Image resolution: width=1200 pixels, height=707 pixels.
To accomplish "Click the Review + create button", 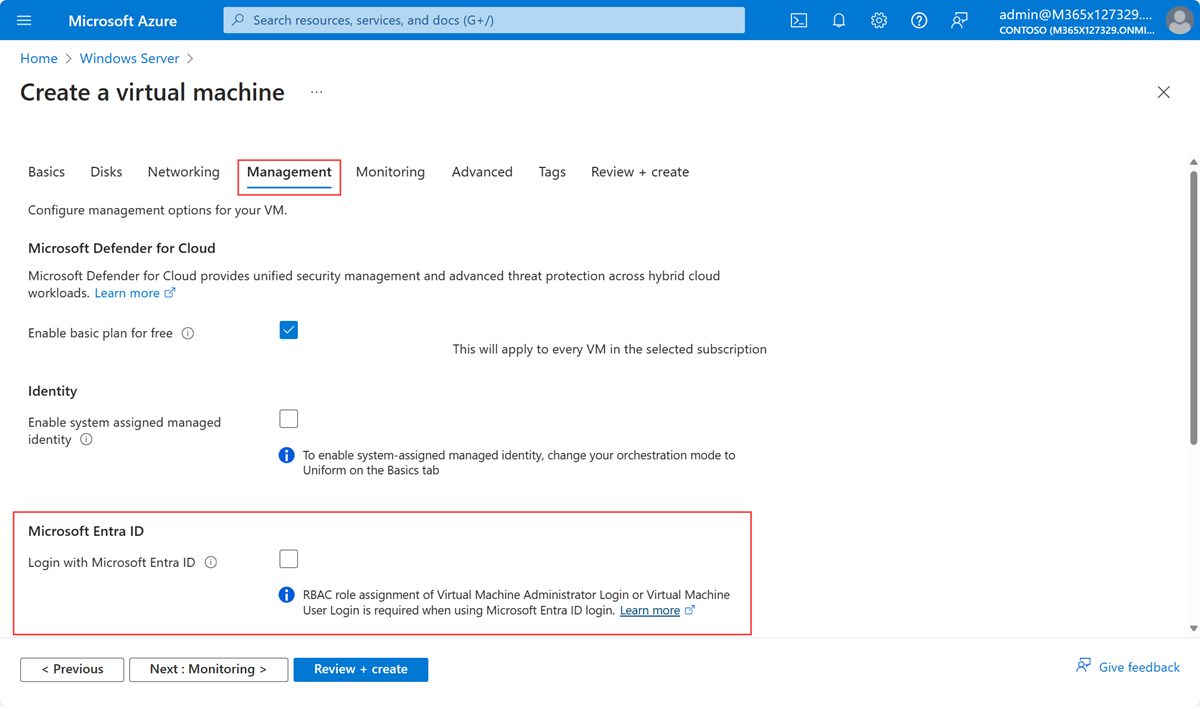I will [360, 669].
